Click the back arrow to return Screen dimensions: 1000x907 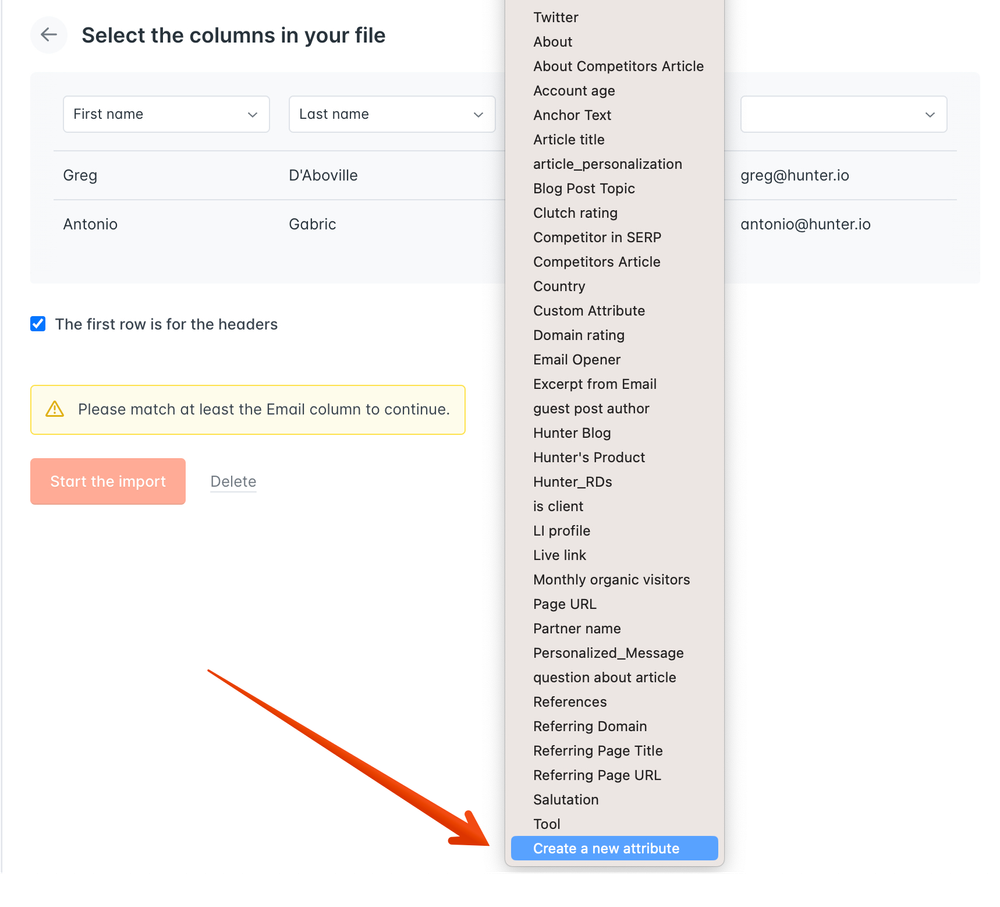point(48,35)
